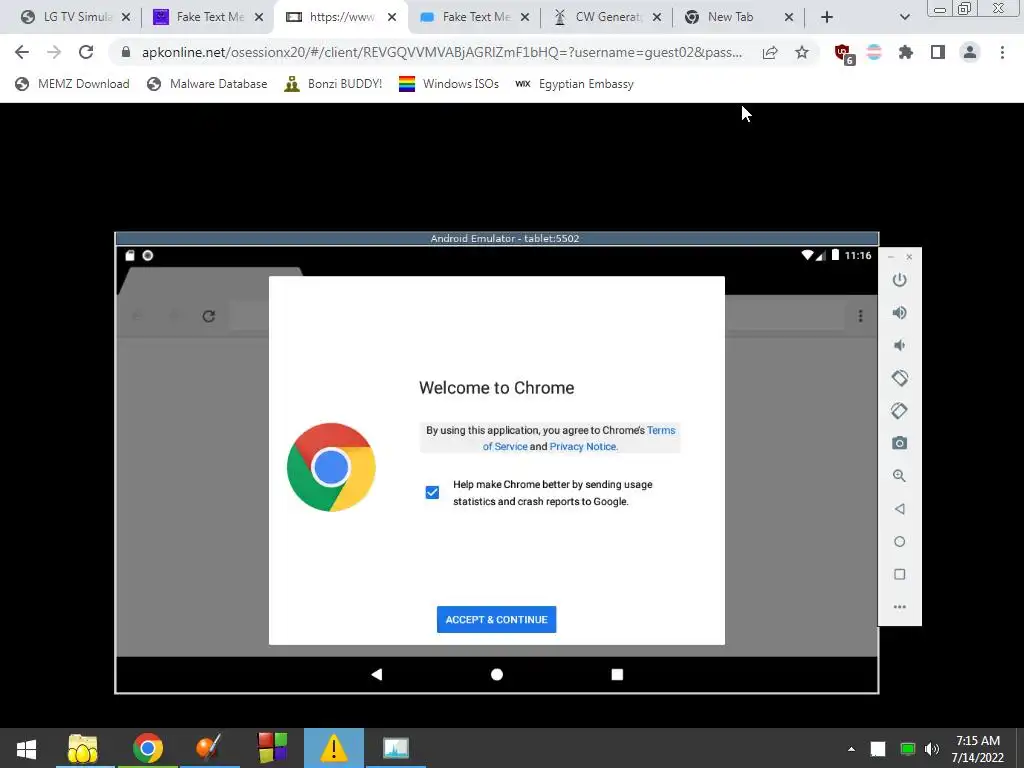Click the emulator sidebar home circle icon

coord(899,541)
